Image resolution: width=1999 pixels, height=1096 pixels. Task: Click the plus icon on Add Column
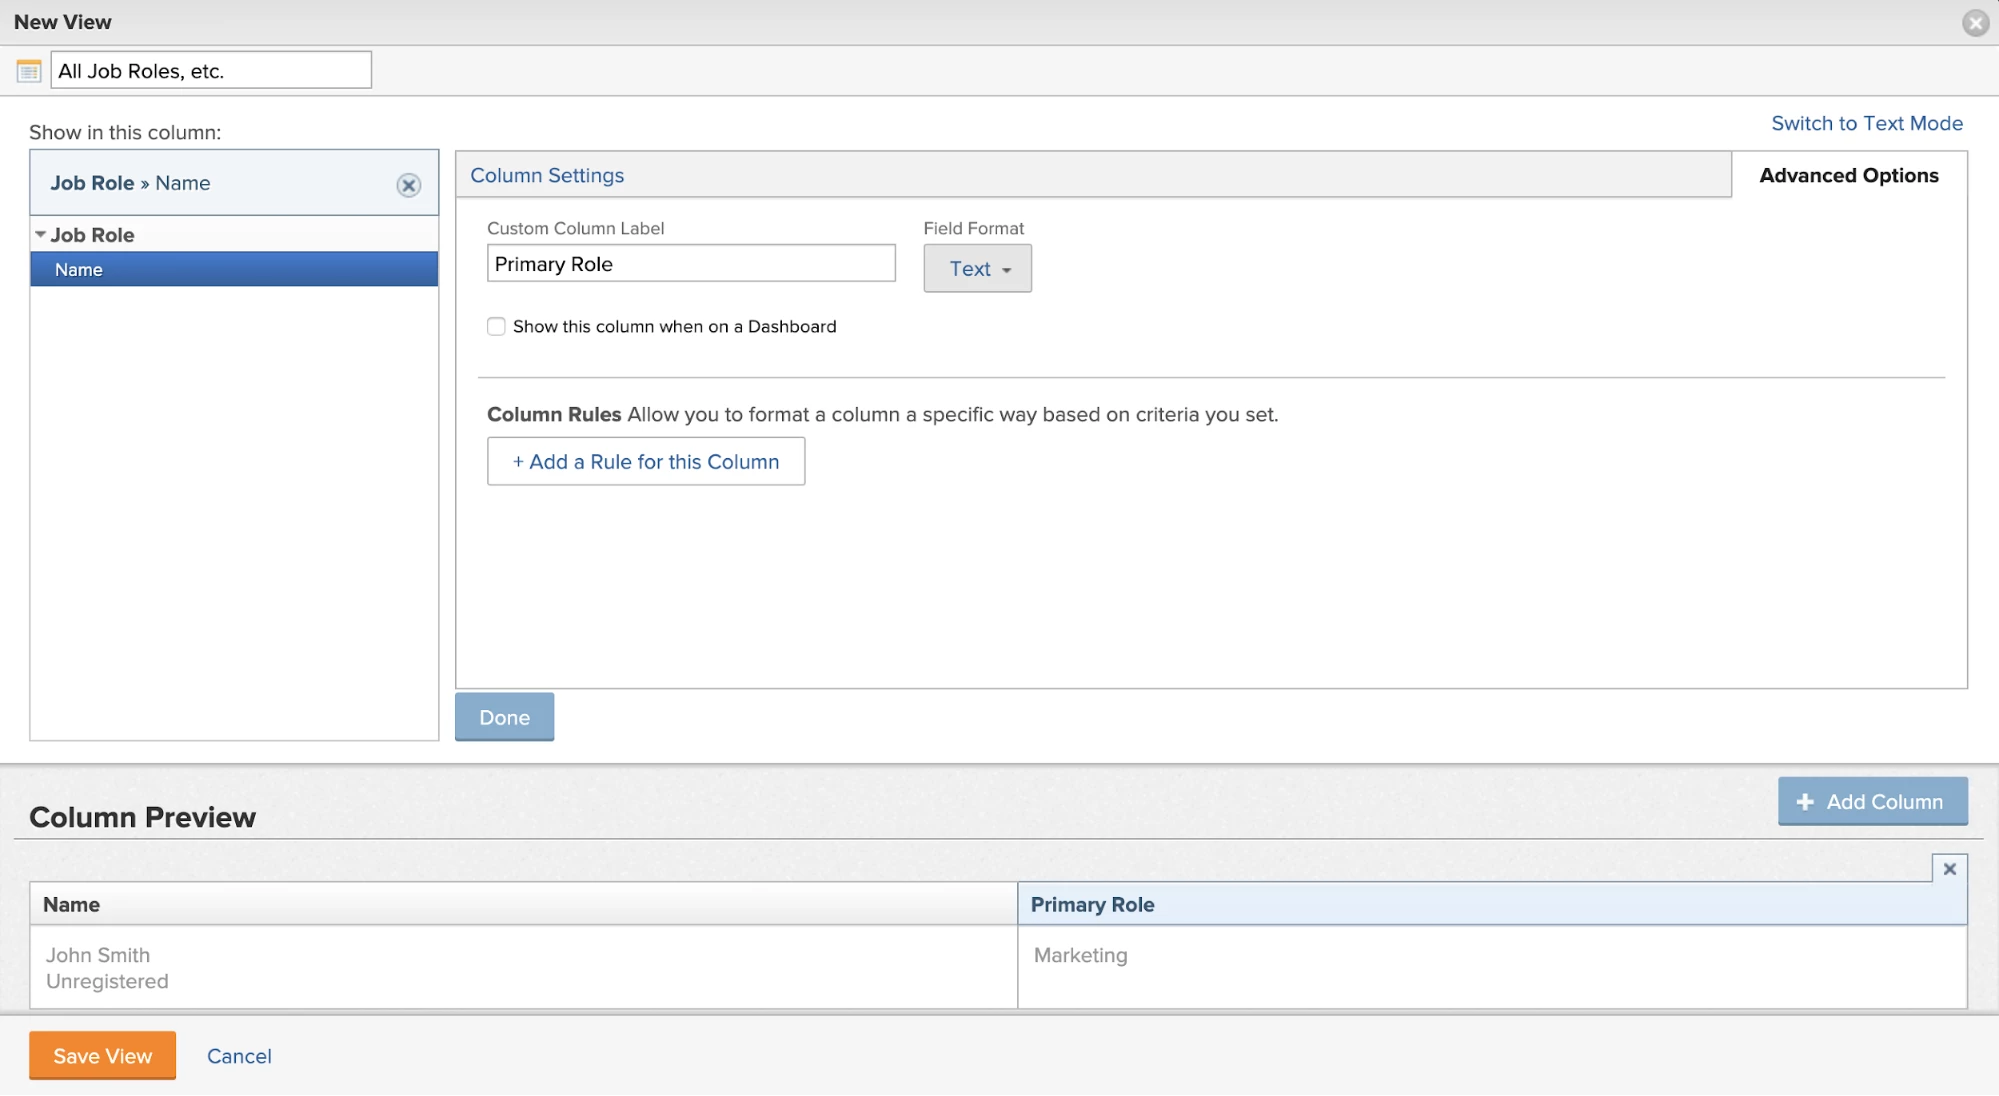1805,802
